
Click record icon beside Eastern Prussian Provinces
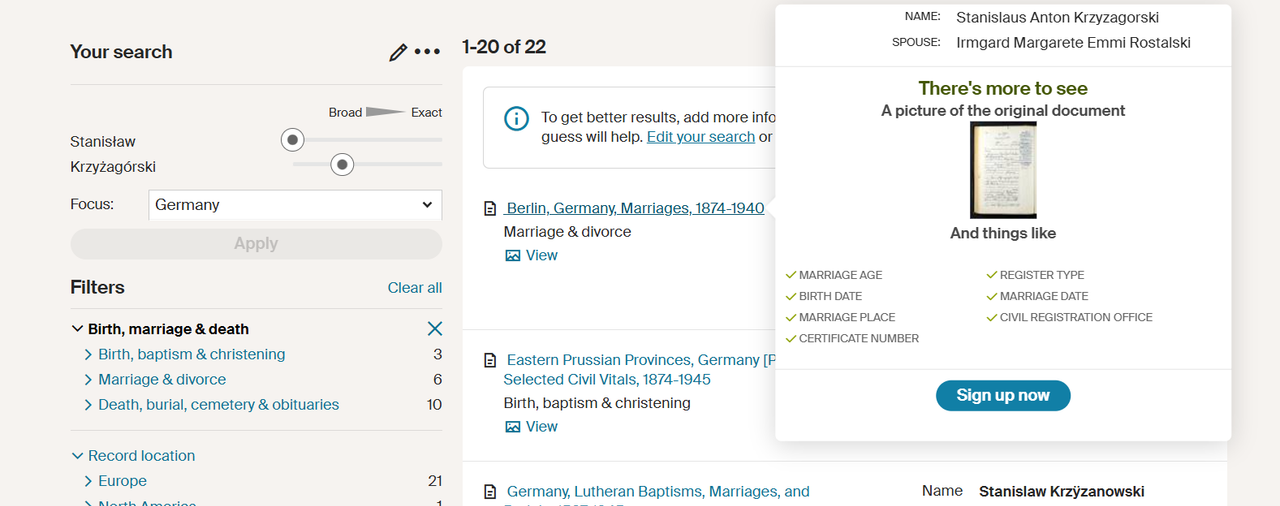[x=490, y=360]
